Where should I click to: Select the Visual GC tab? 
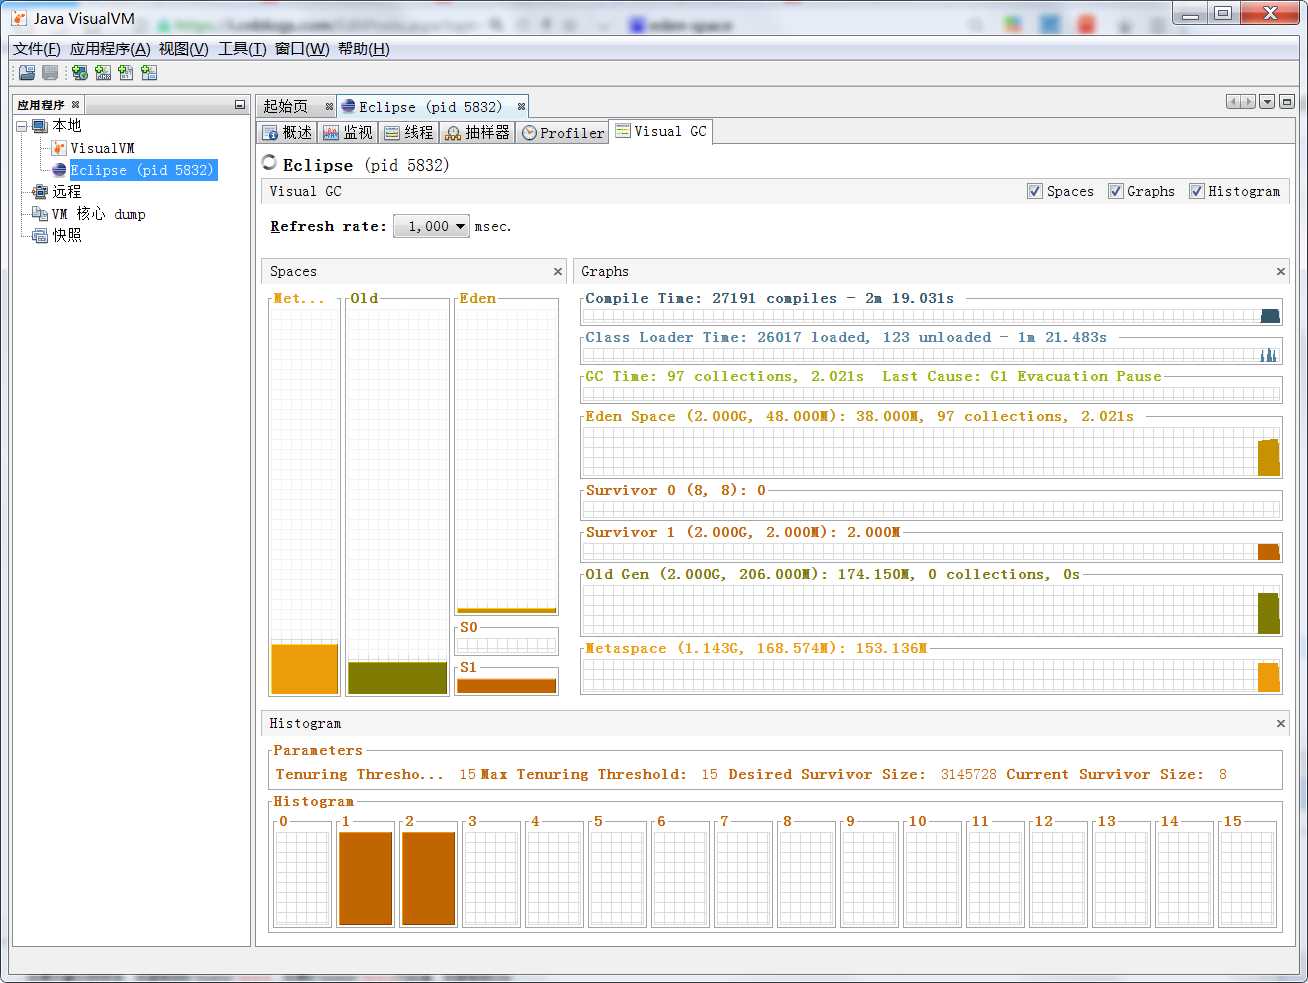[x=661, y=131]
